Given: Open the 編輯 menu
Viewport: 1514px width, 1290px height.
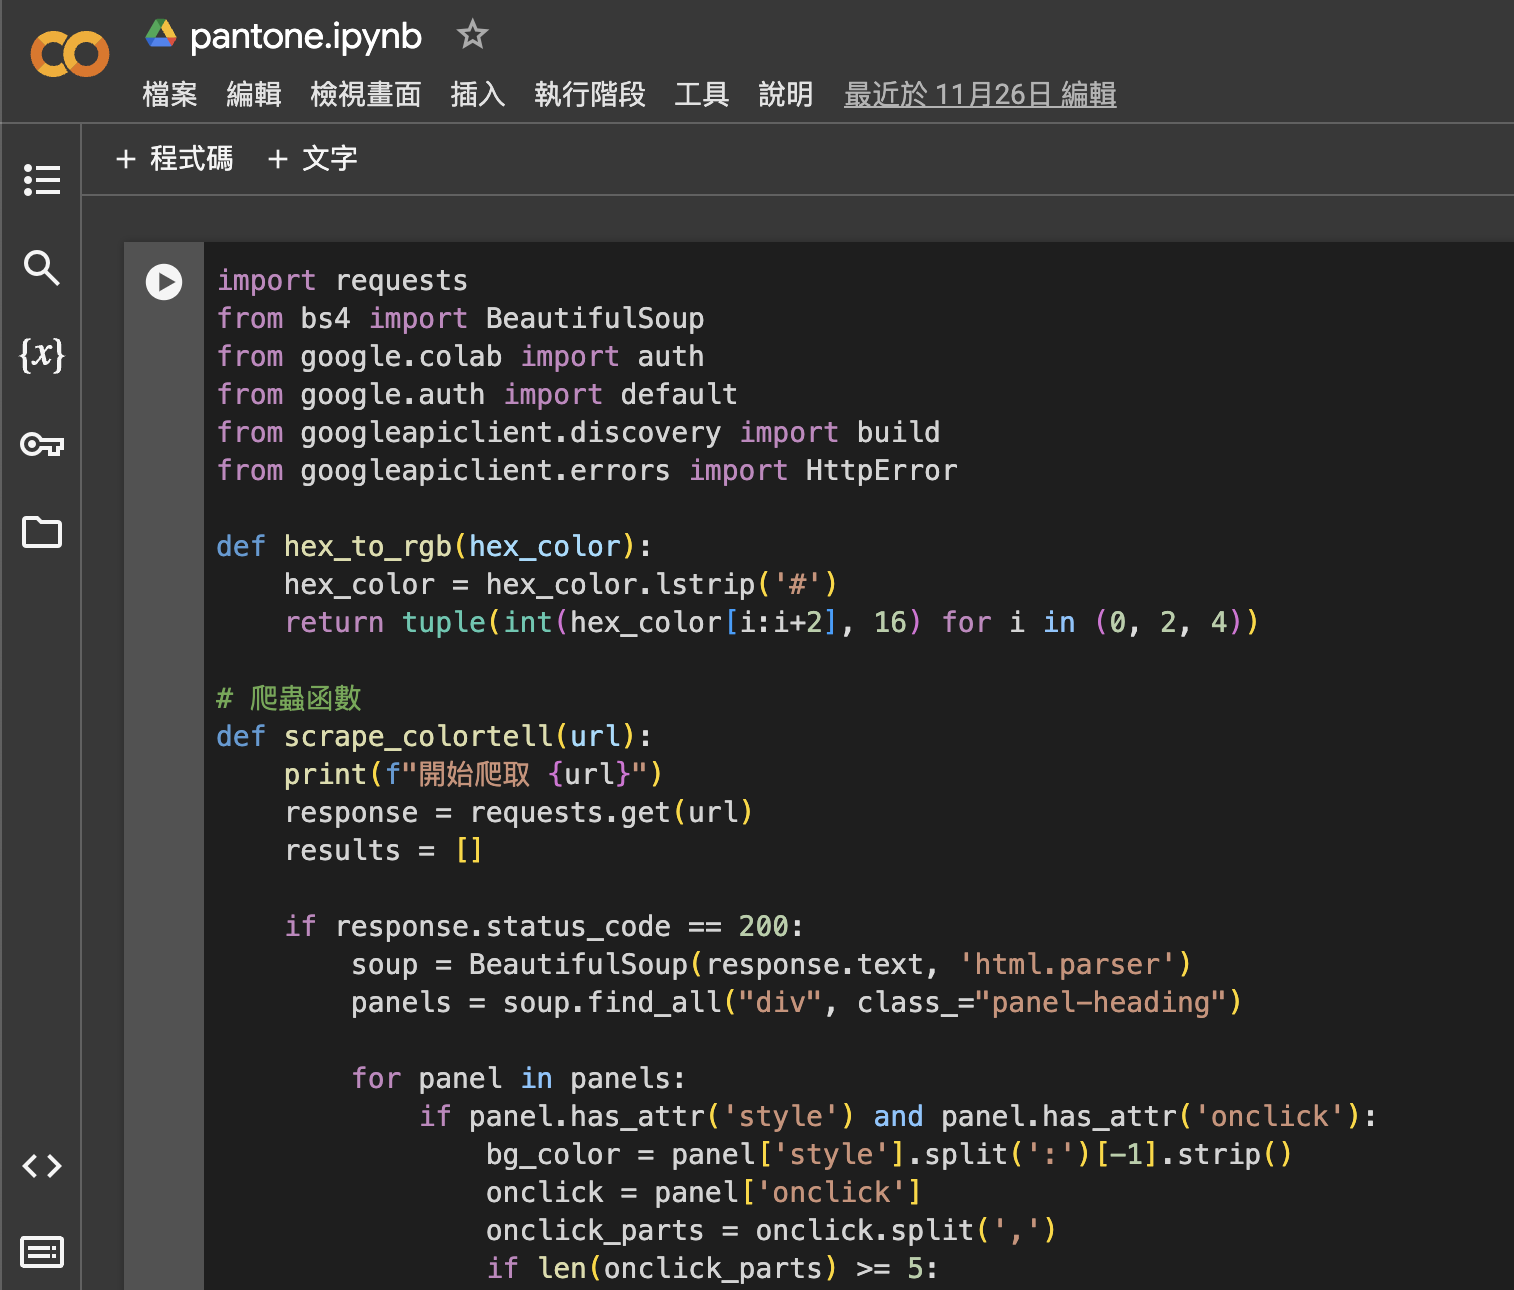Looking at the screenshot, I should point(254,95).
